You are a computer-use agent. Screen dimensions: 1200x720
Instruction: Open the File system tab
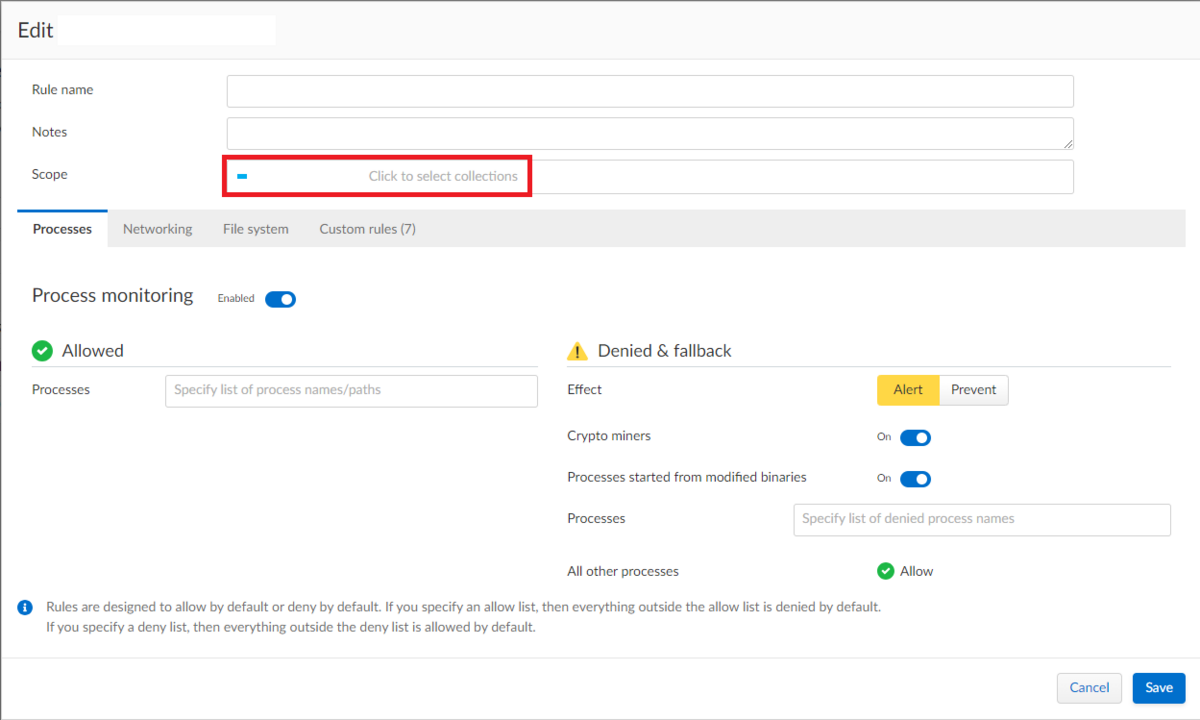[x=256, y=229]
